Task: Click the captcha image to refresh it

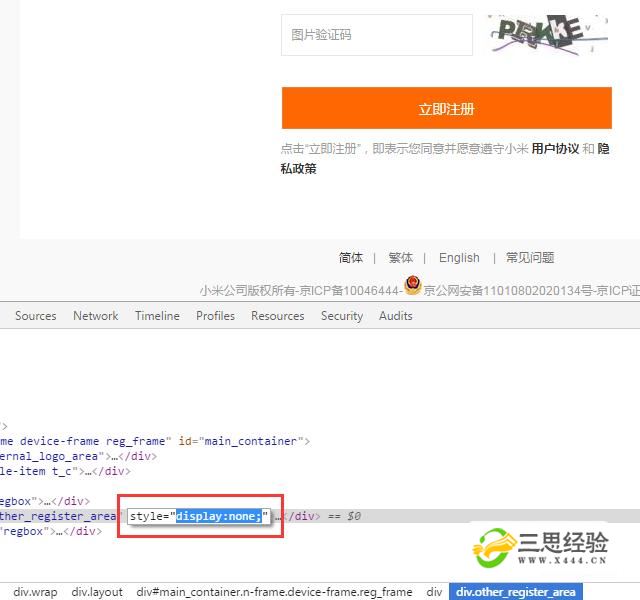Action: 549,35
